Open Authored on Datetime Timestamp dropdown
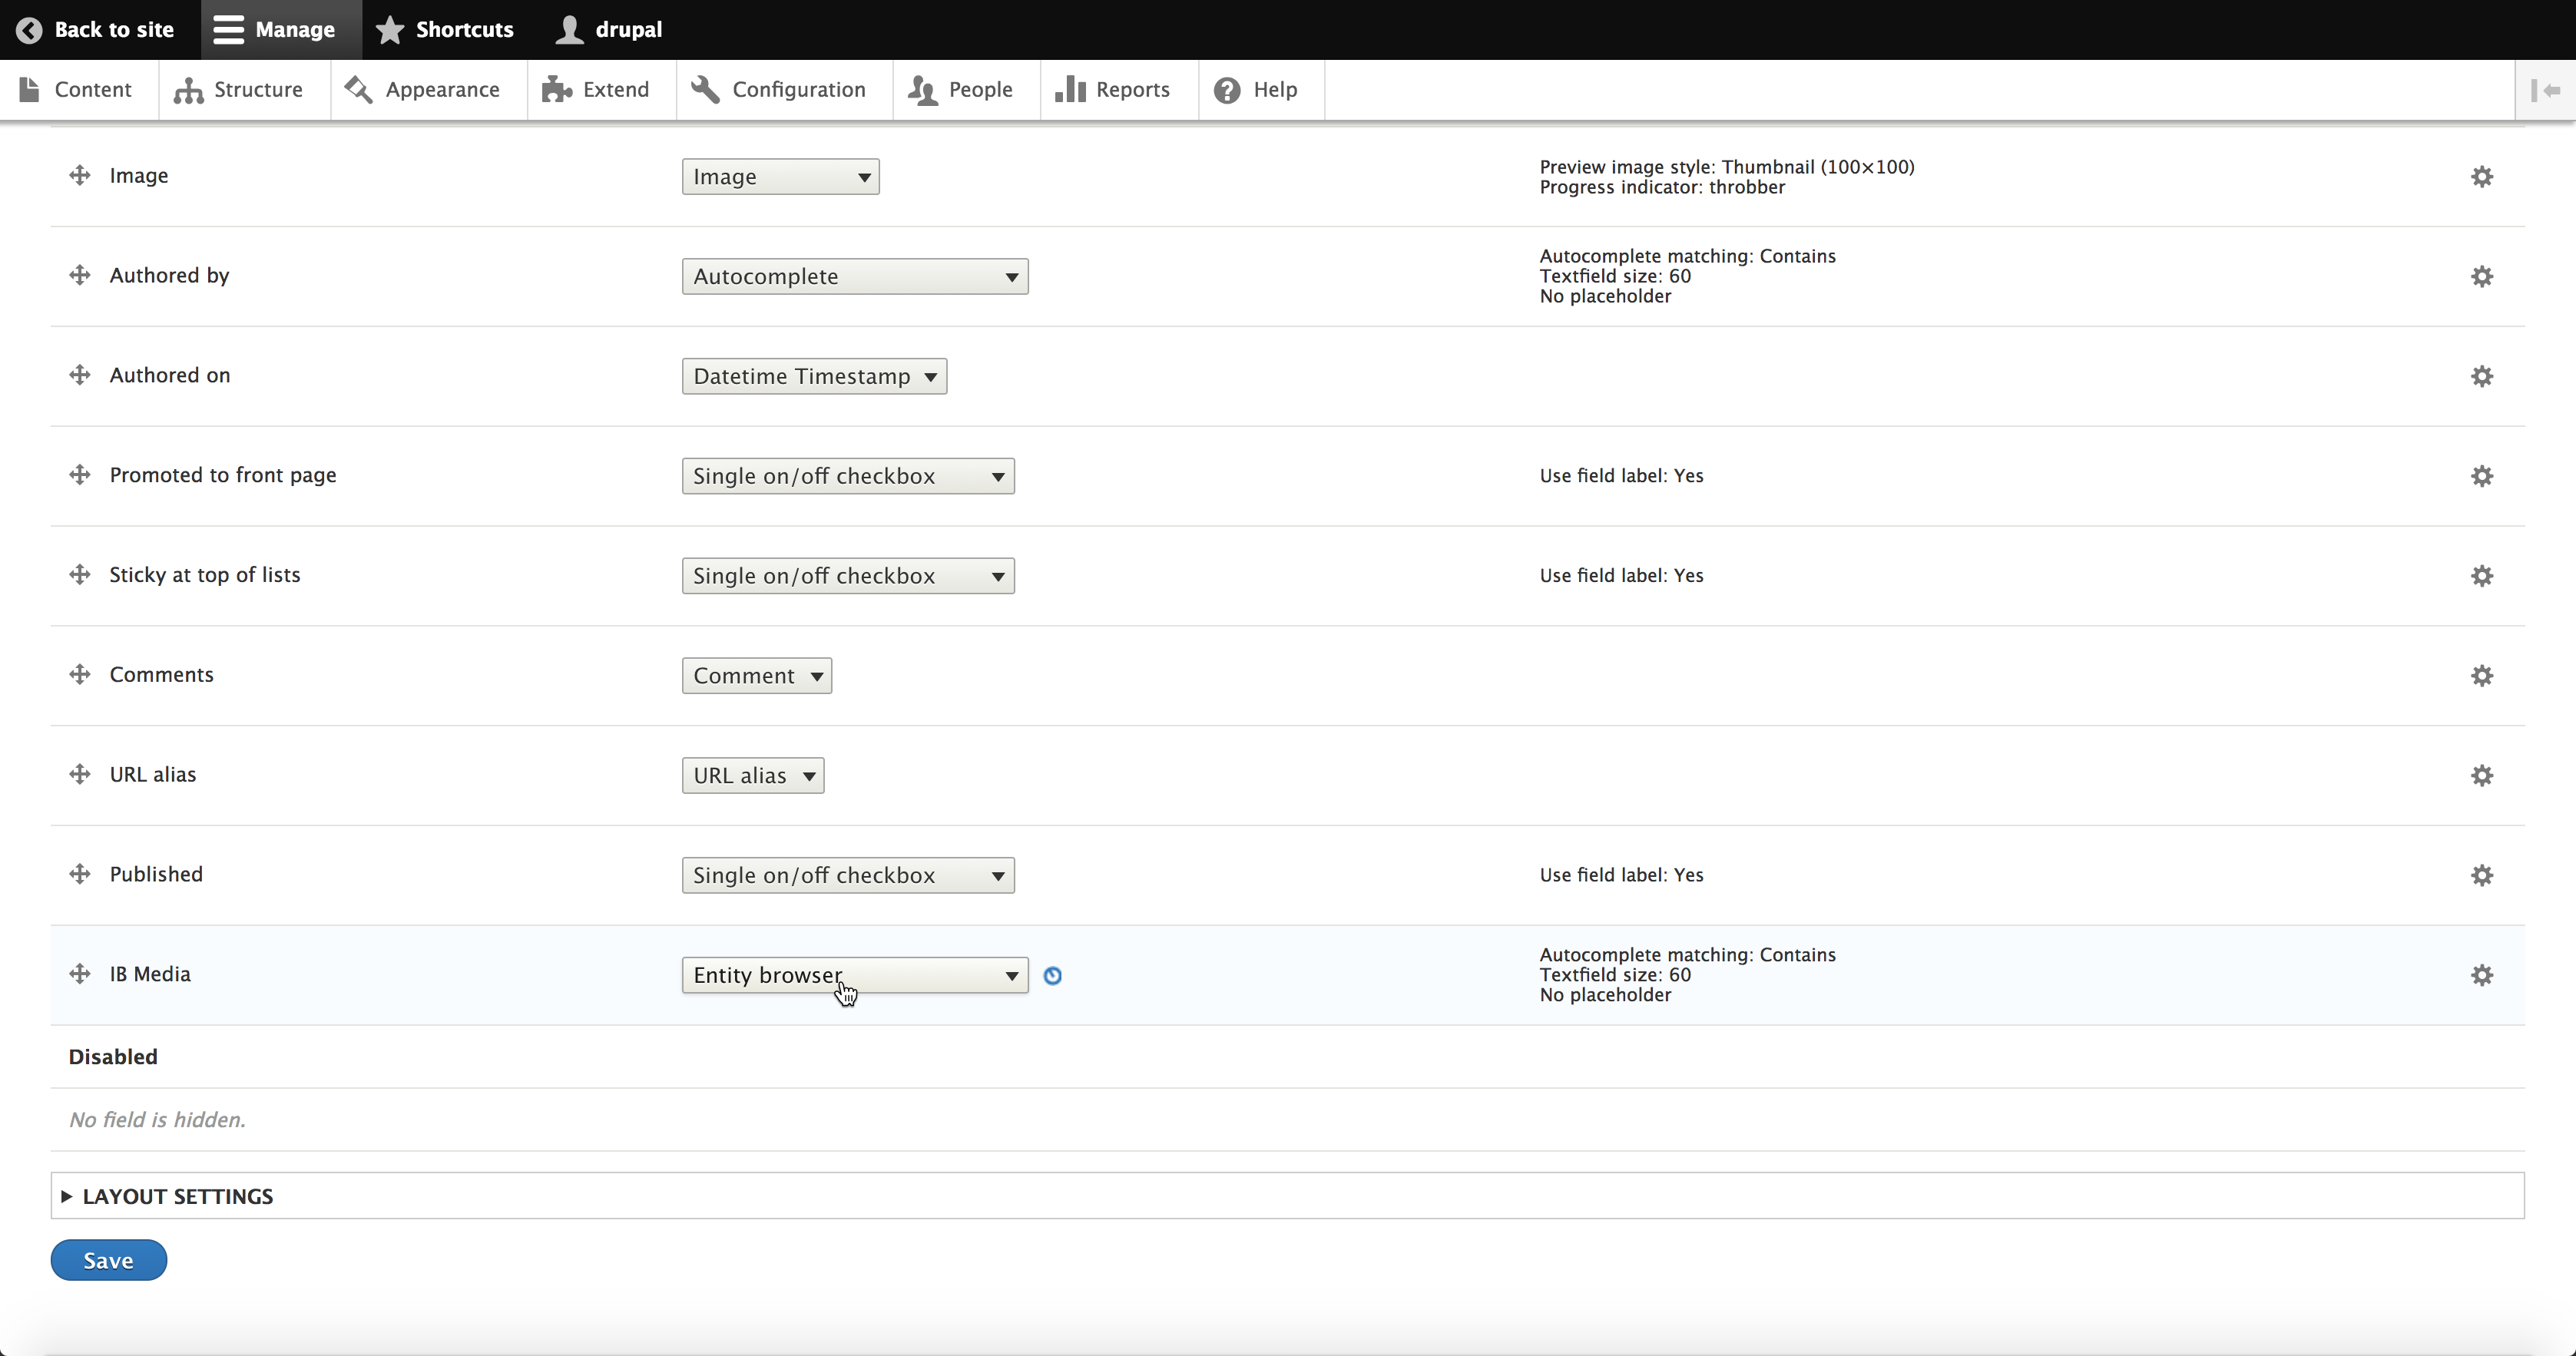Image resolution: width=2576 pixels, height=1356 pixels. pyautogui.click(x=814, y=377)
